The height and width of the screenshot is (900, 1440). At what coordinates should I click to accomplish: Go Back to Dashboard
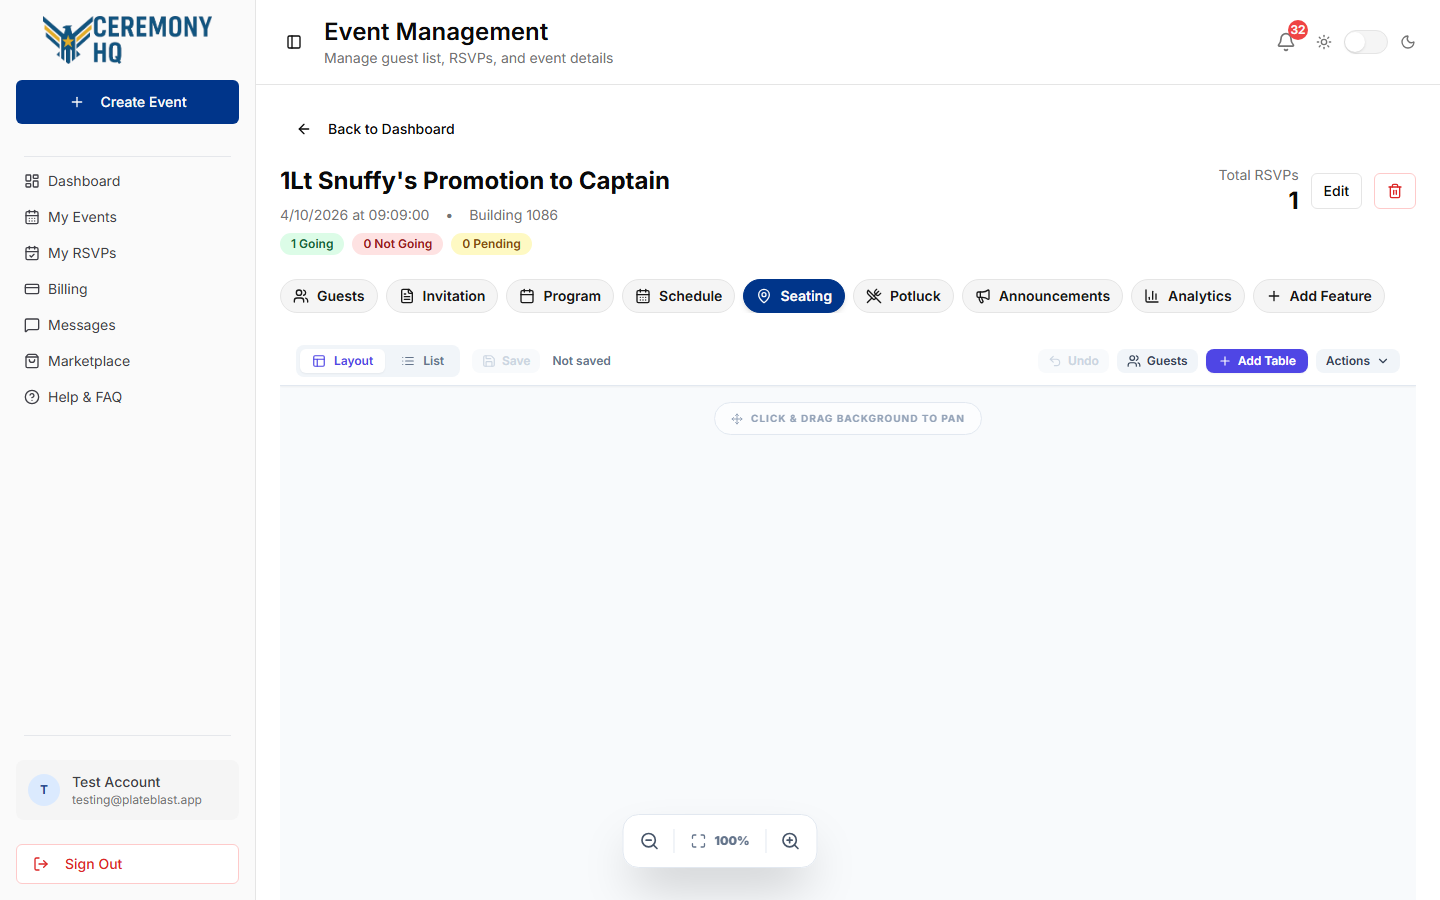375,129
